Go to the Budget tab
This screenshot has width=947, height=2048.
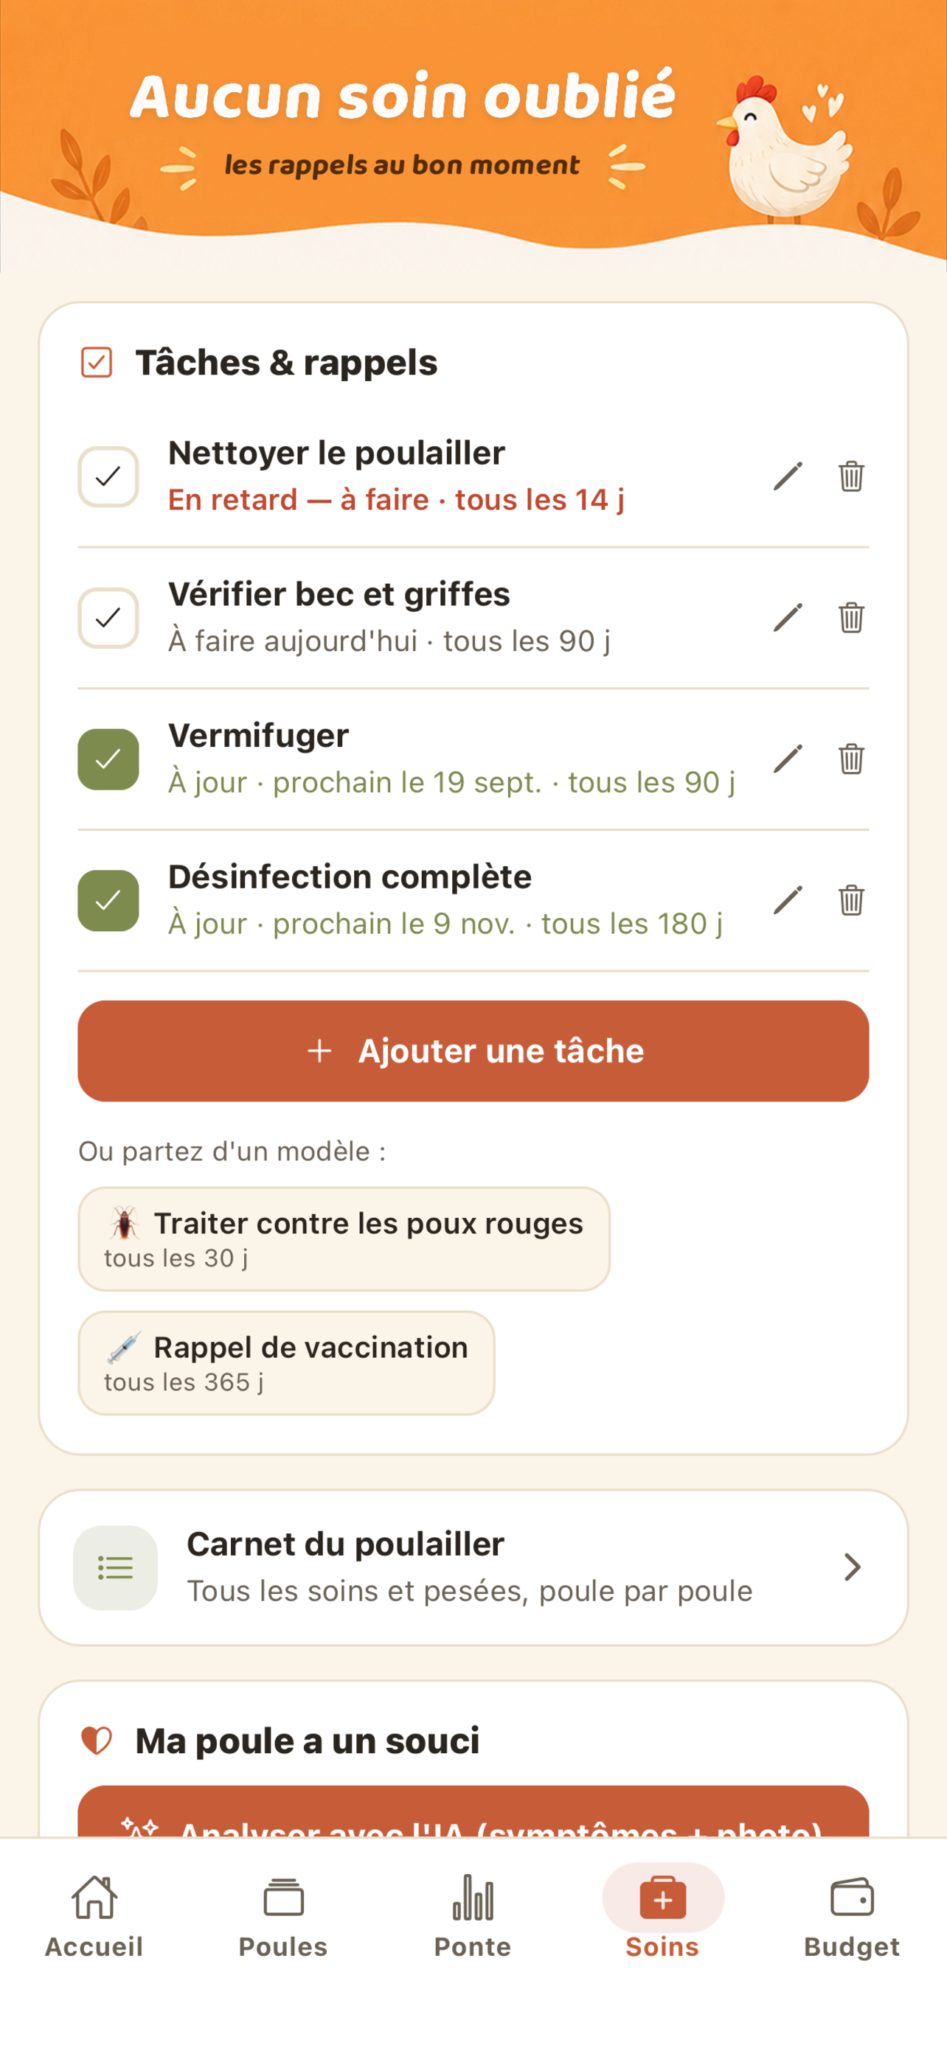pos(852,1915)
